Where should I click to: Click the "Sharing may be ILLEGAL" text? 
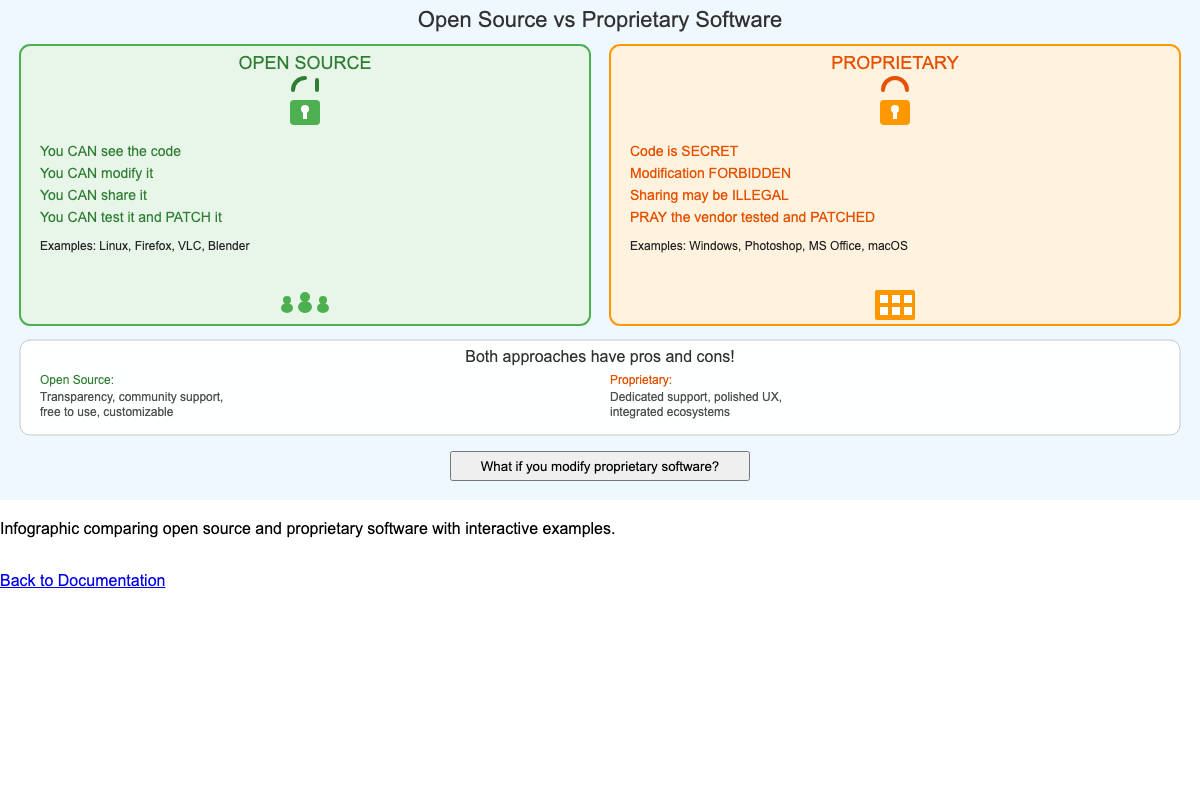(709, 195)
